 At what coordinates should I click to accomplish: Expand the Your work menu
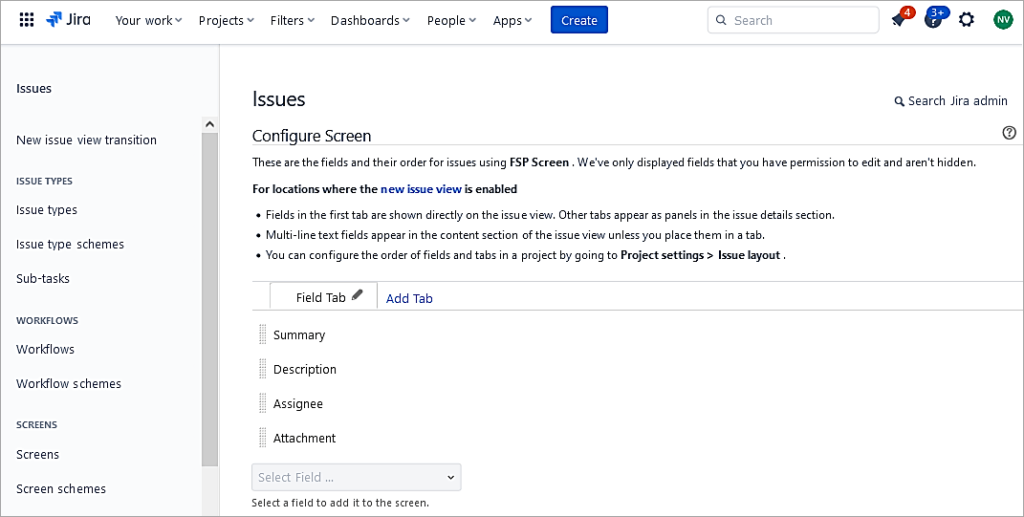click(149, 20)
